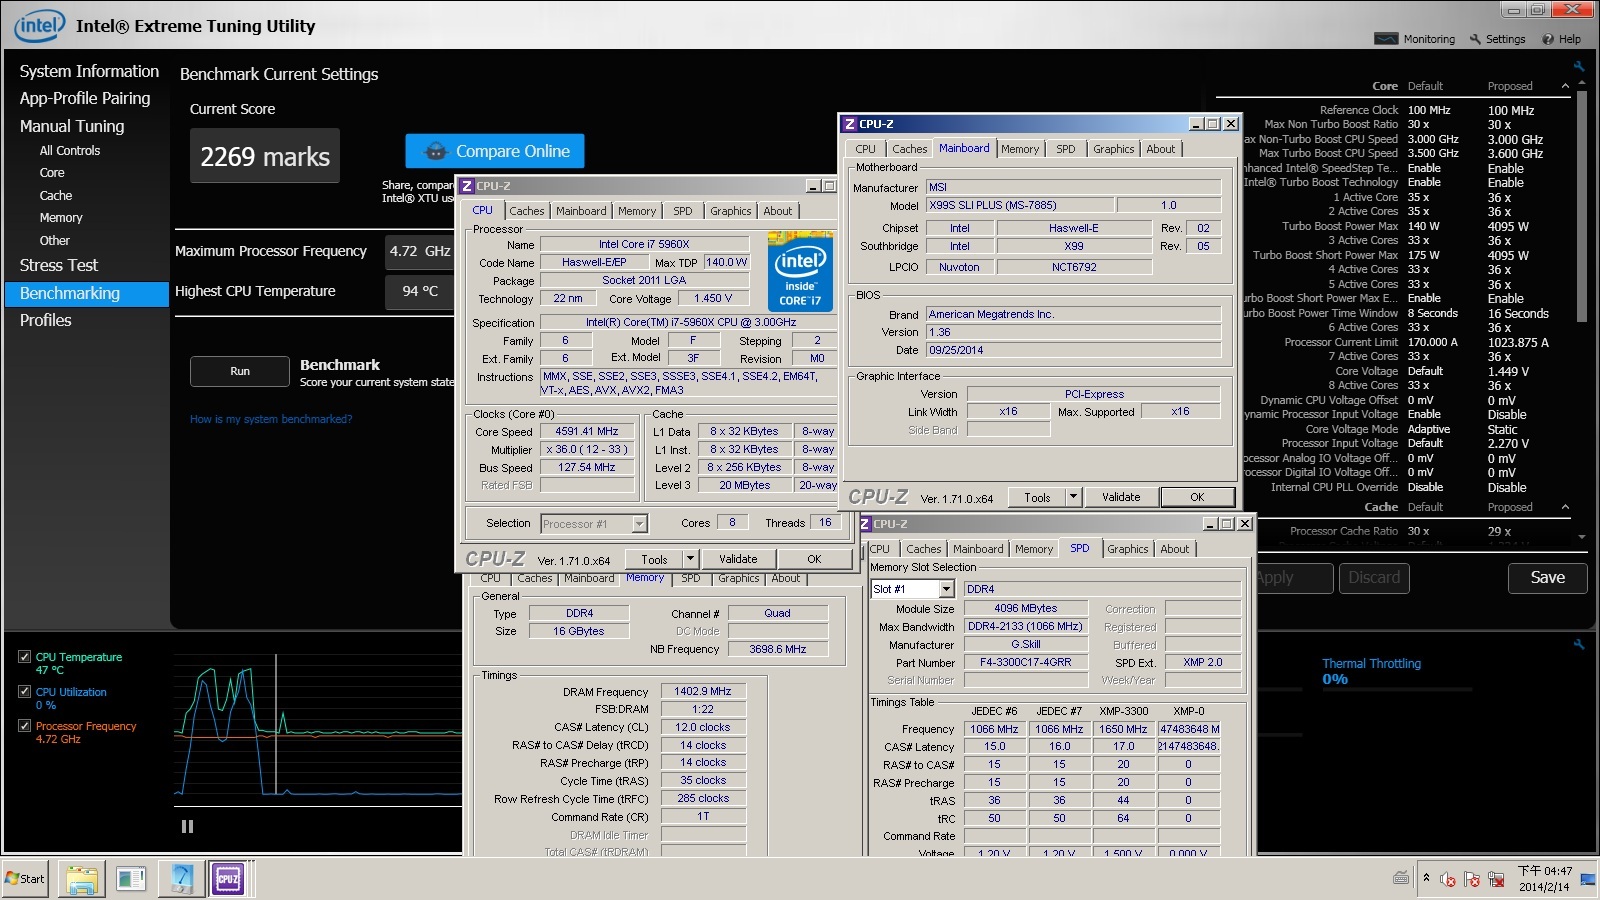Go to the Stress Test section
Image resolution: width=1600 pixels, height=900 pixels.
point(59,265)
